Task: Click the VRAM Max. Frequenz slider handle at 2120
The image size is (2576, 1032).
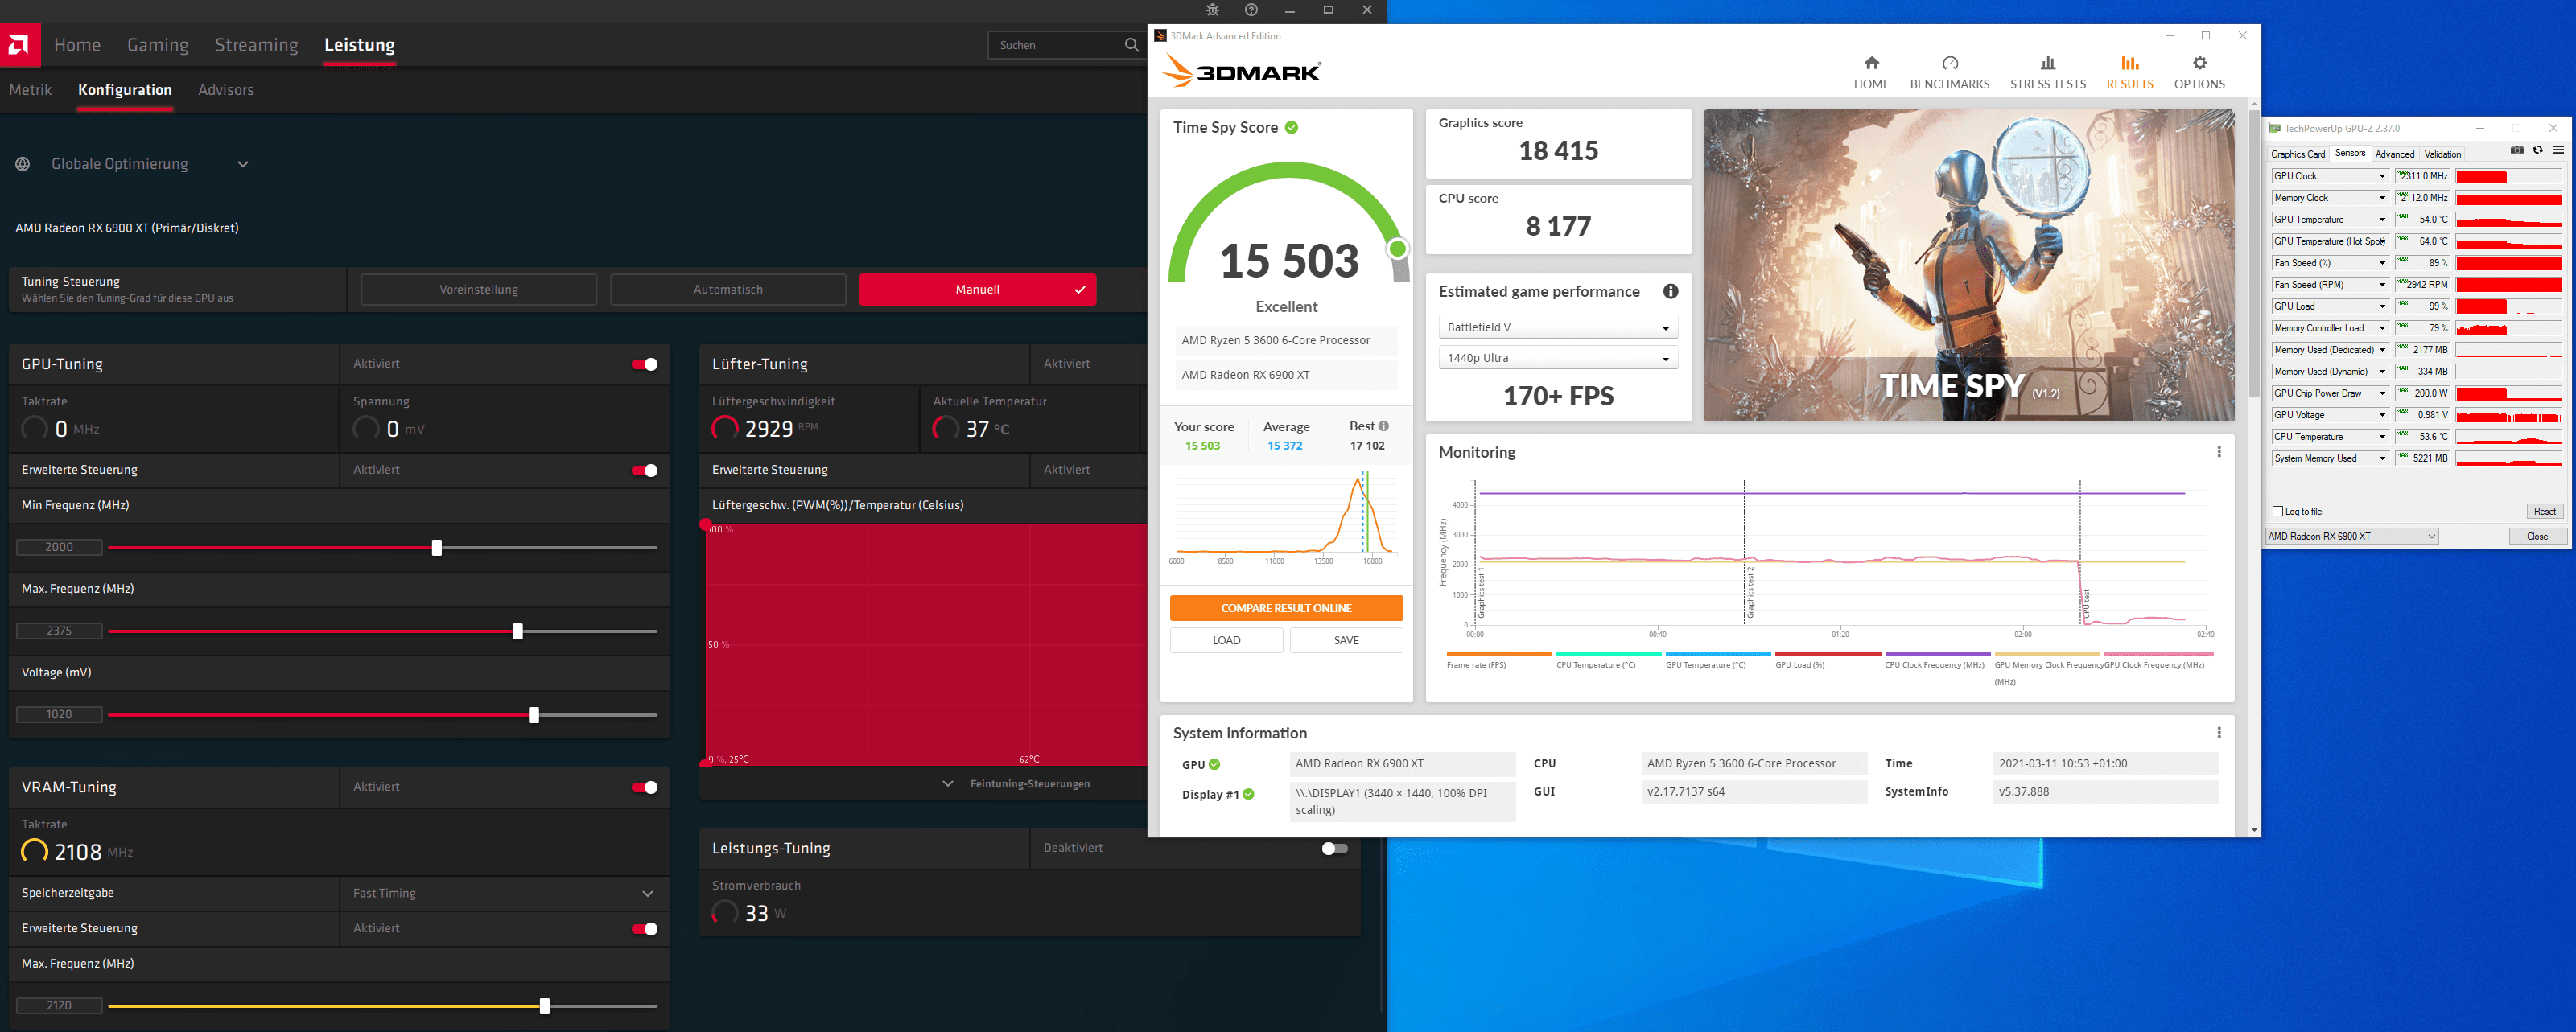Action: pyautogui.click(x=545, y=1006)
